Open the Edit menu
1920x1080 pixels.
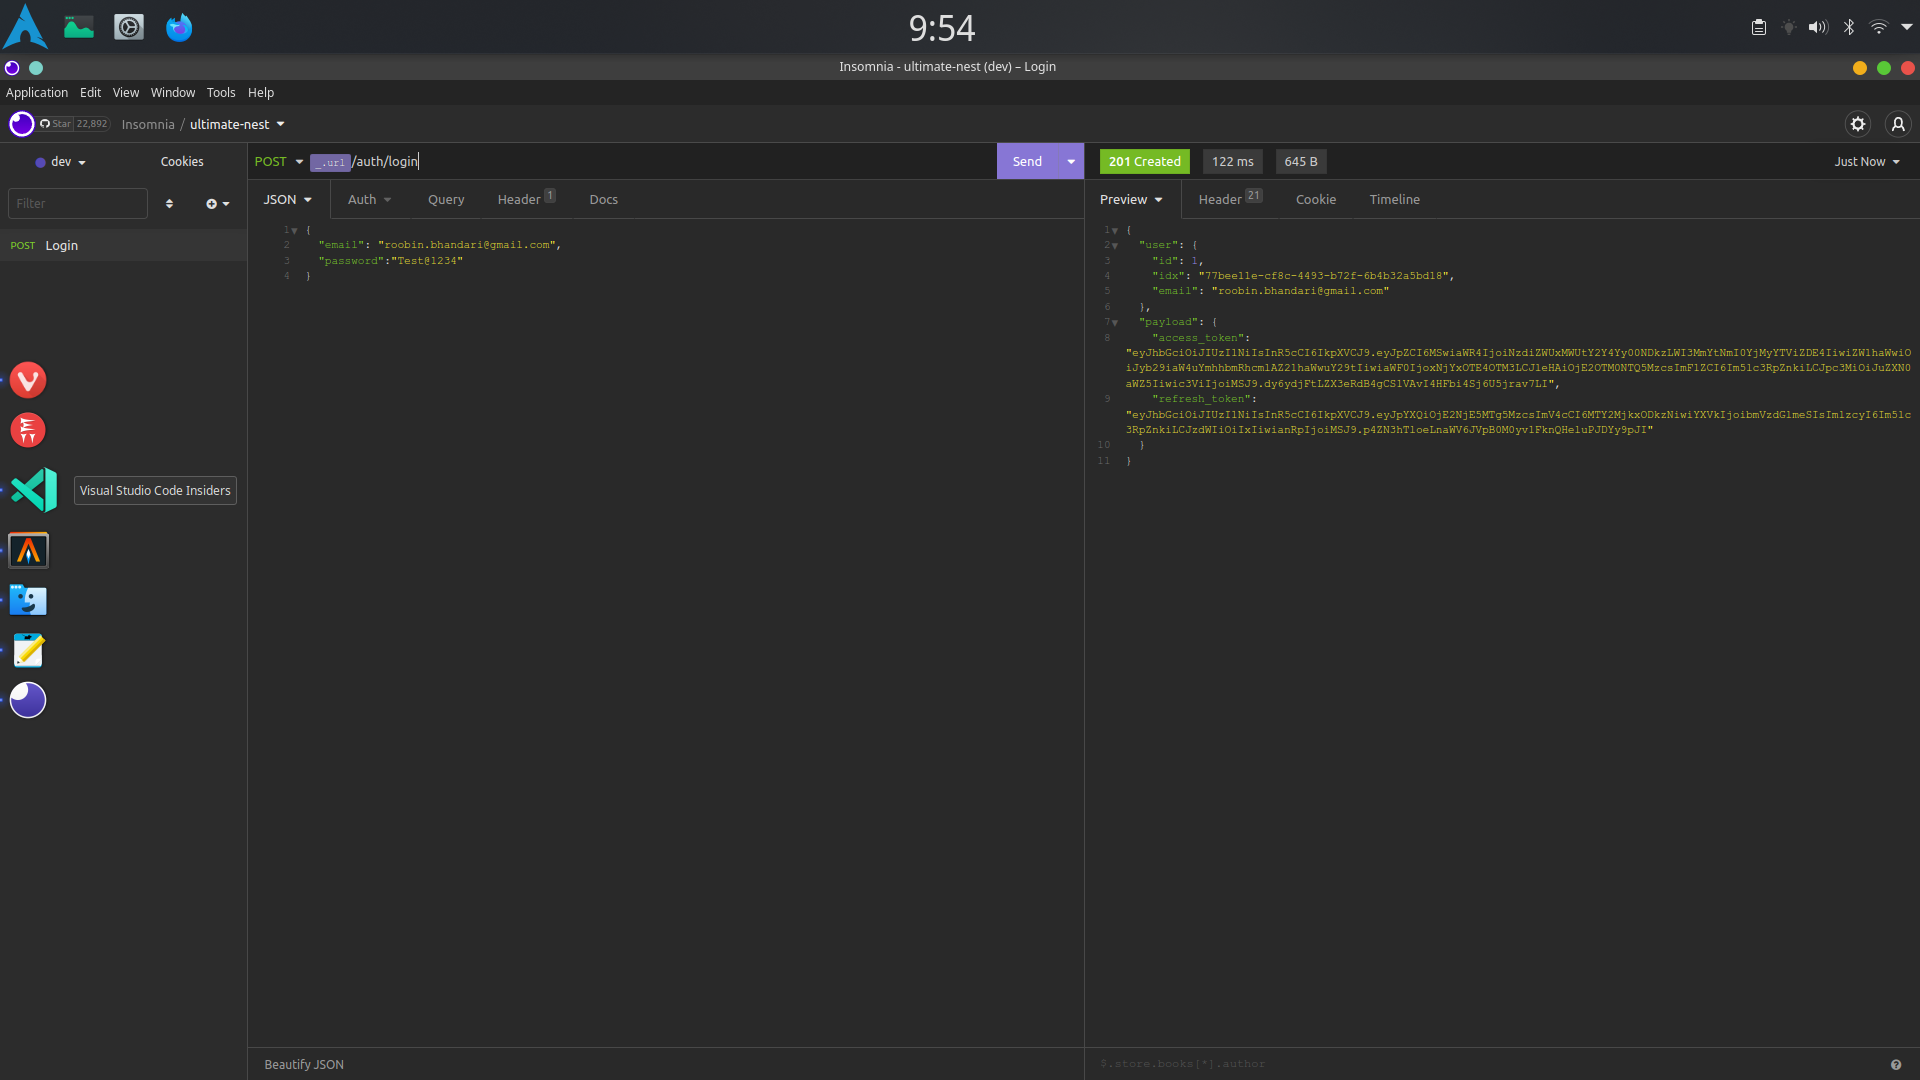(90, 92)
